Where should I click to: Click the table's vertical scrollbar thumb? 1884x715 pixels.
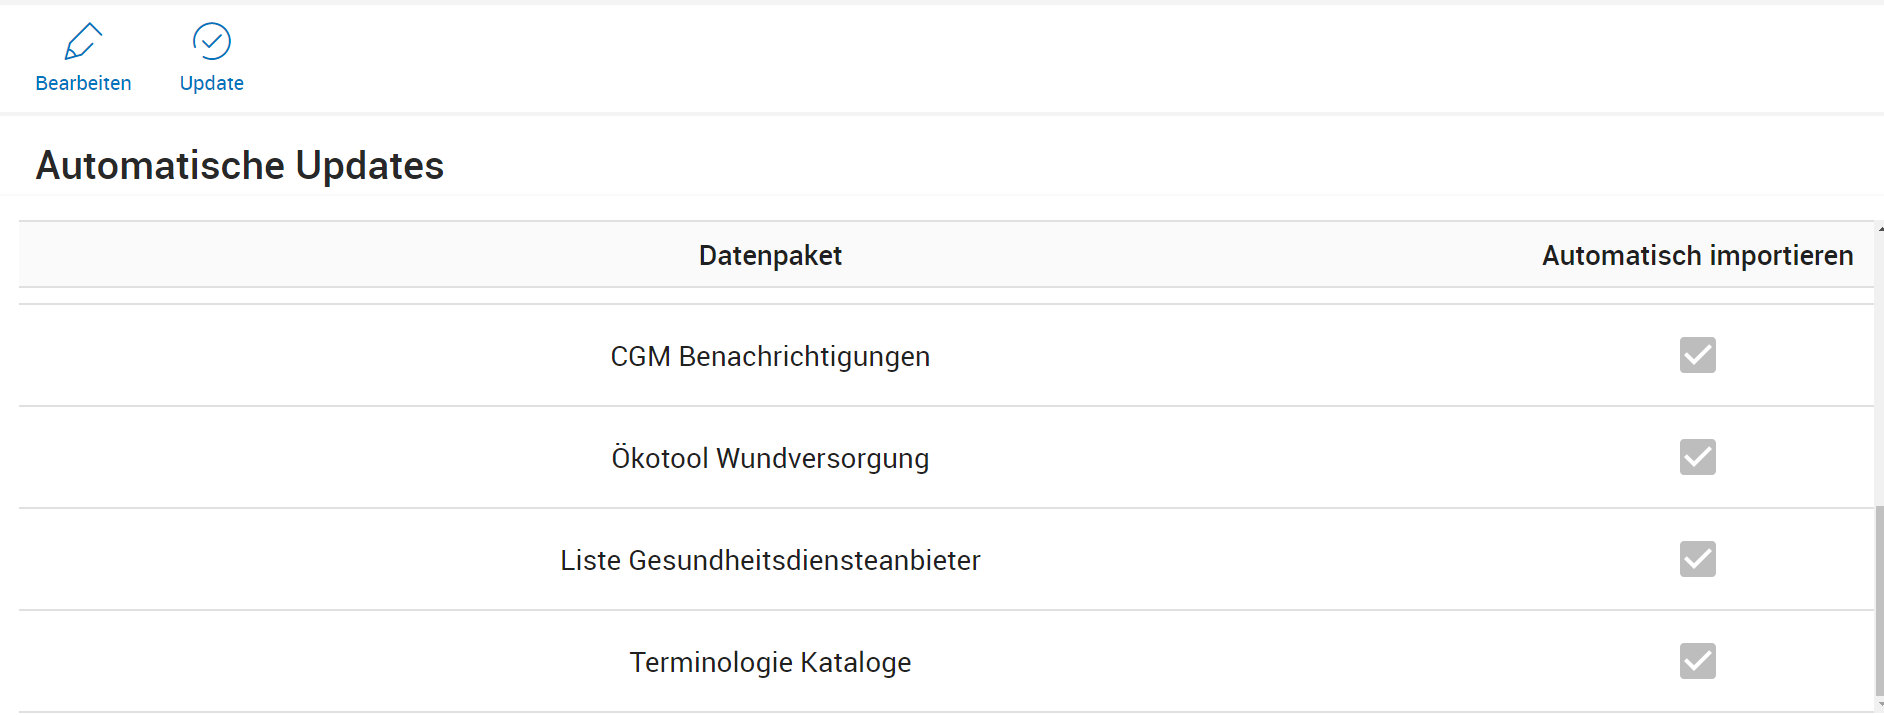[x=1879, y=600]
